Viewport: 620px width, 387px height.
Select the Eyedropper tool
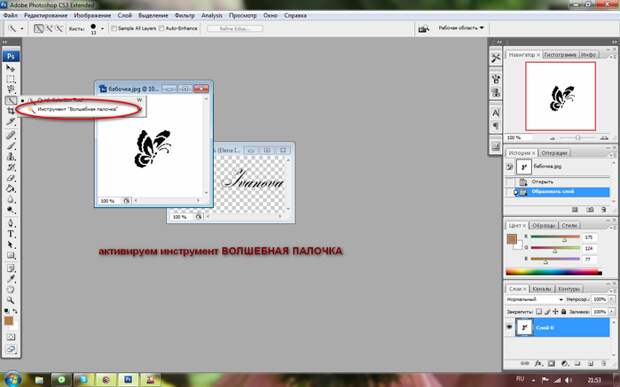click(x=10, y=279)
